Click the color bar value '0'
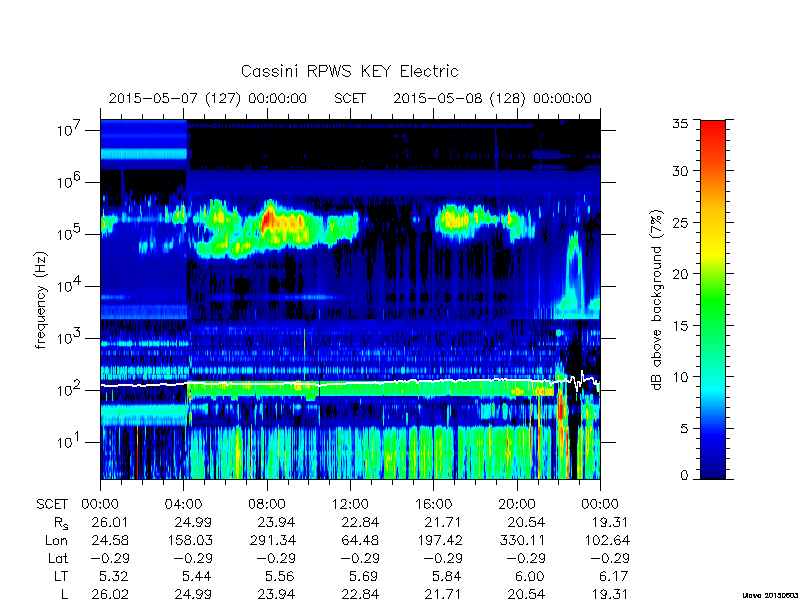The width and height of the screenshot is (800, 600). pyautogui.click(x=685, y=475)
